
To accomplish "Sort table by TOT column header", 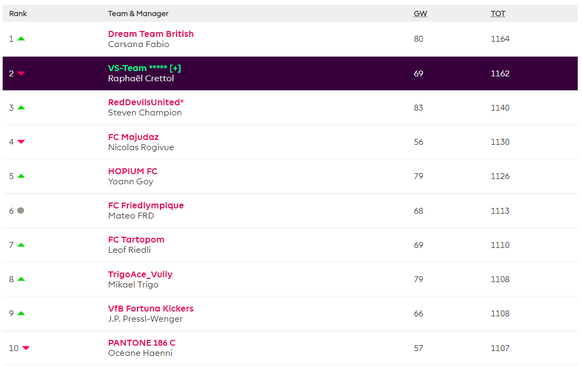I will coord(498,14).
